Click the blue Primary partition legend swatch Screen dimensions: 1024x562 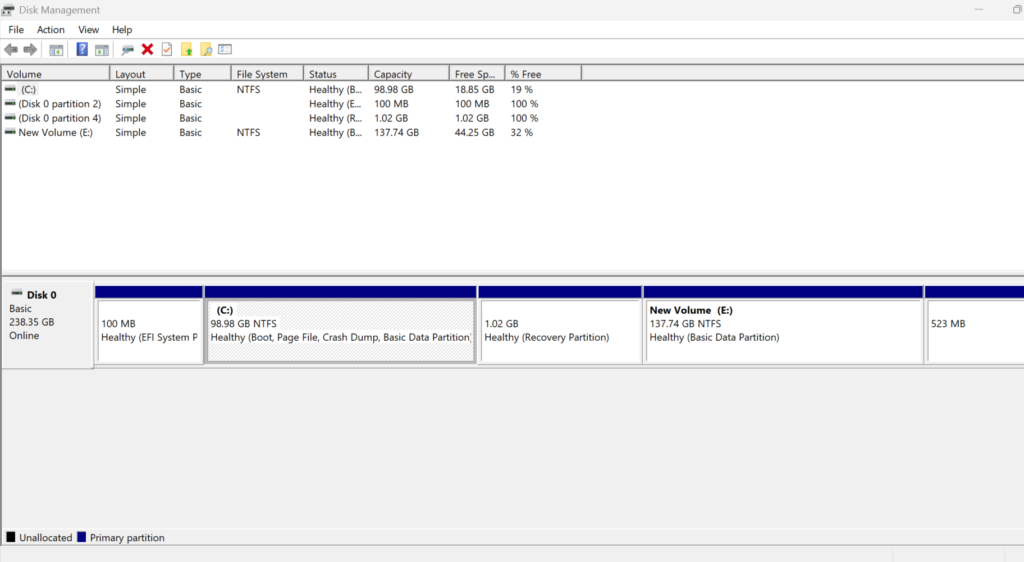(82, 537)
